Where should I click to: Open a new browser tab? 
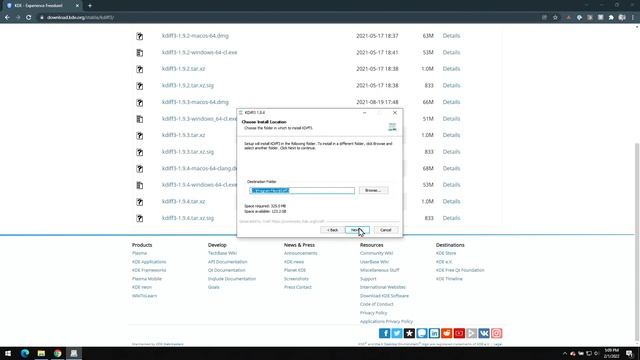pyautogui.click(x=90, y=6)
